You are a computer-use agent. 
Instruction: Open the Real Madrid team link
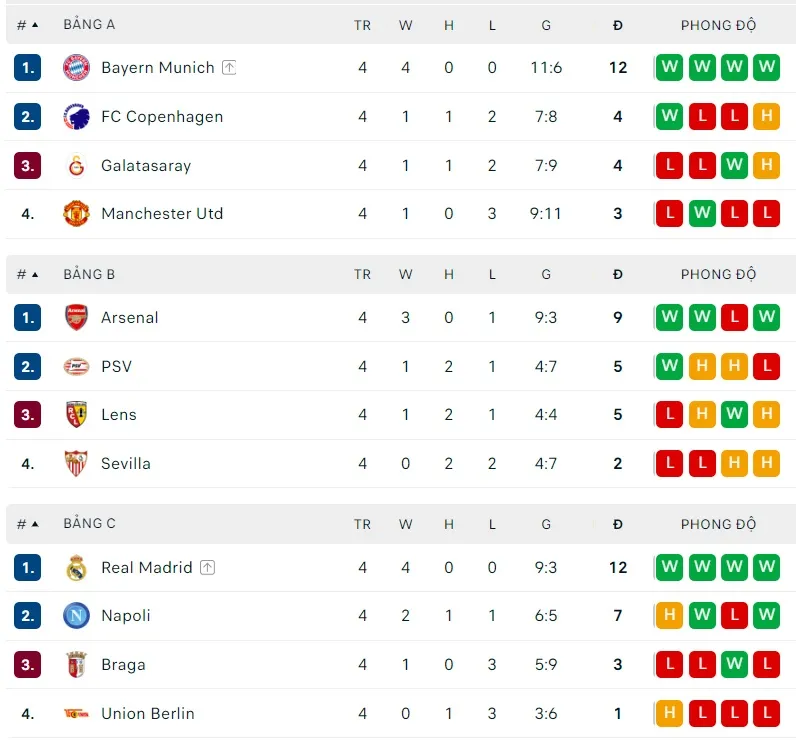(x=146, y=568)
